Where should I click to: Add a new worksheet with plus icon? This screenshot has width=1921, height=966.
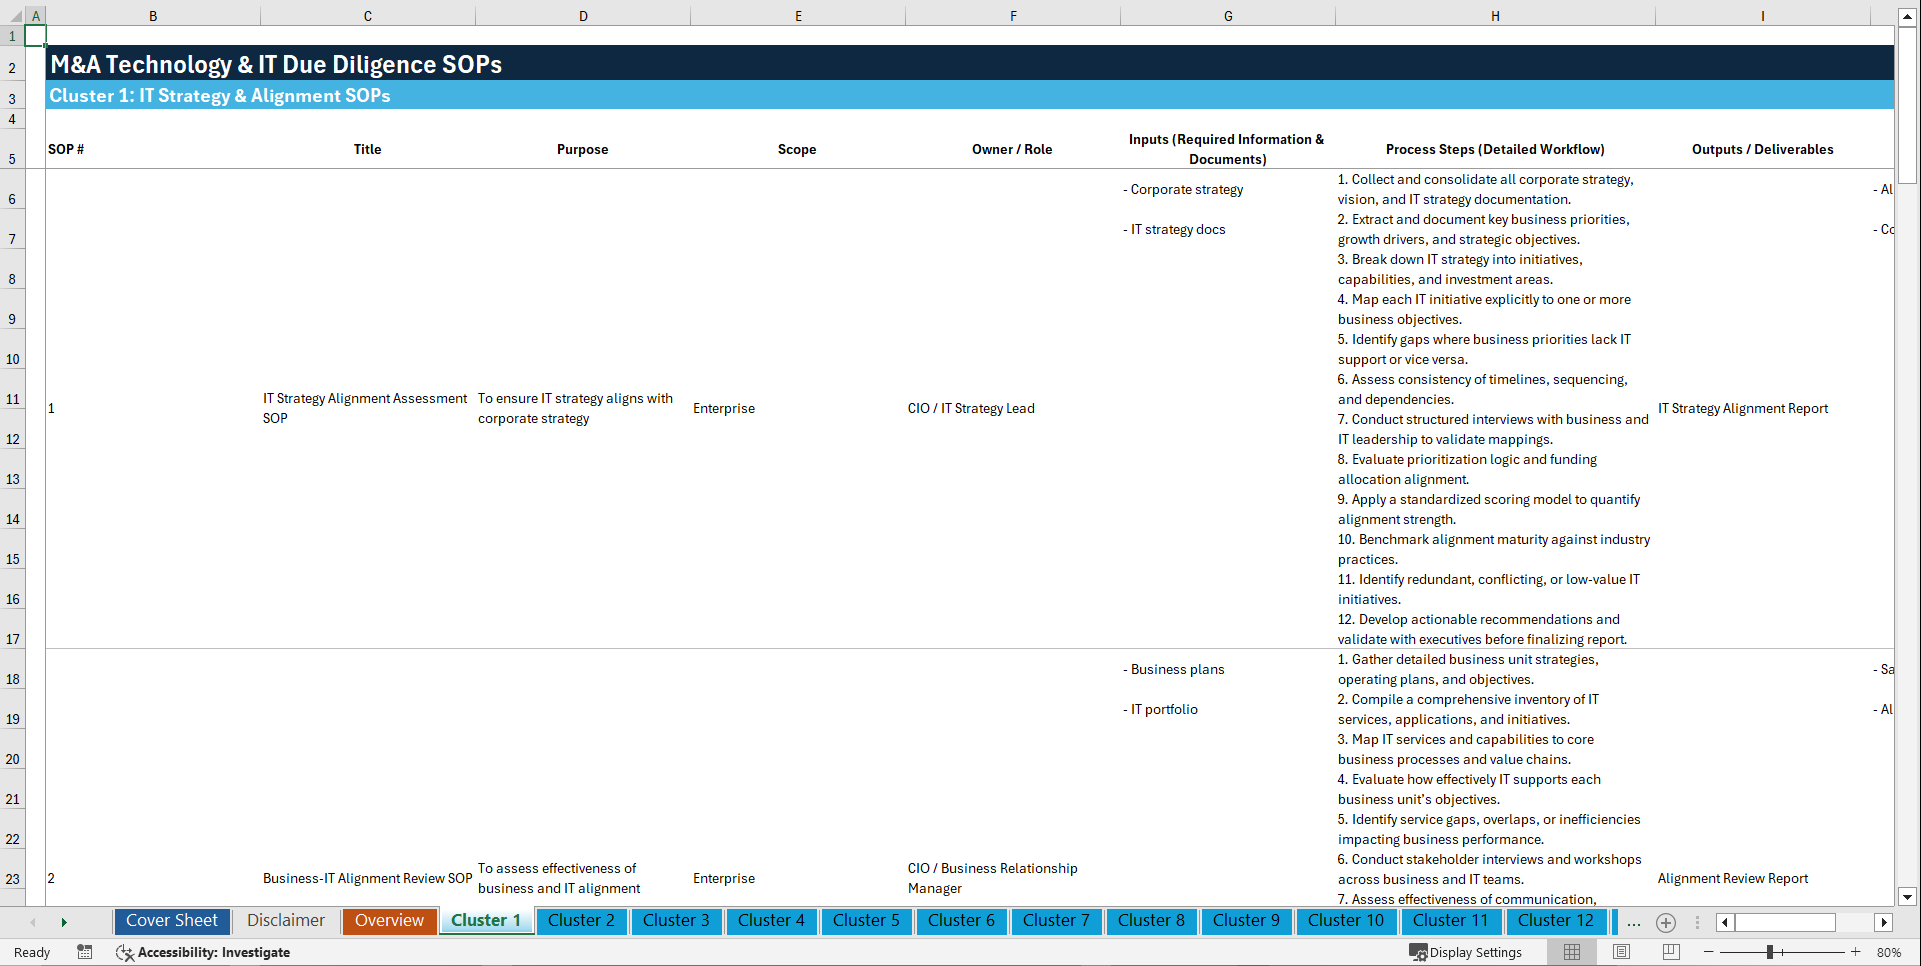click(1666, 922)
